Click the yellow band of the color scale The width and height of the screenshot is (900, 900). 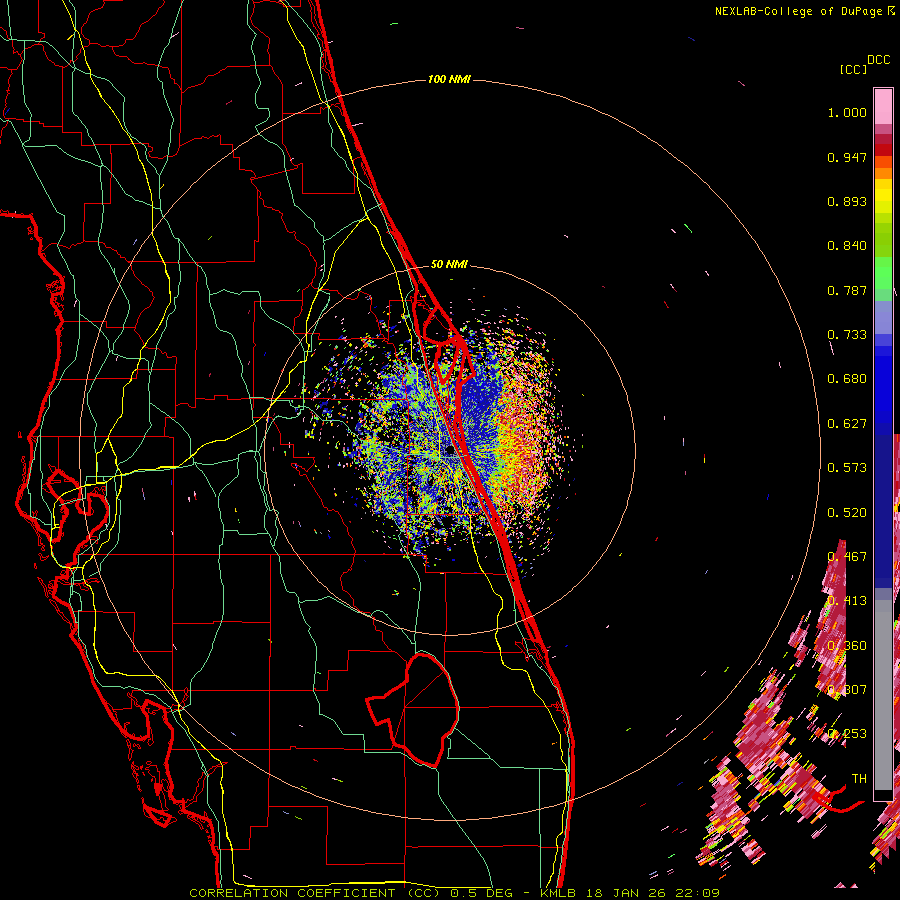click(883, 196)
